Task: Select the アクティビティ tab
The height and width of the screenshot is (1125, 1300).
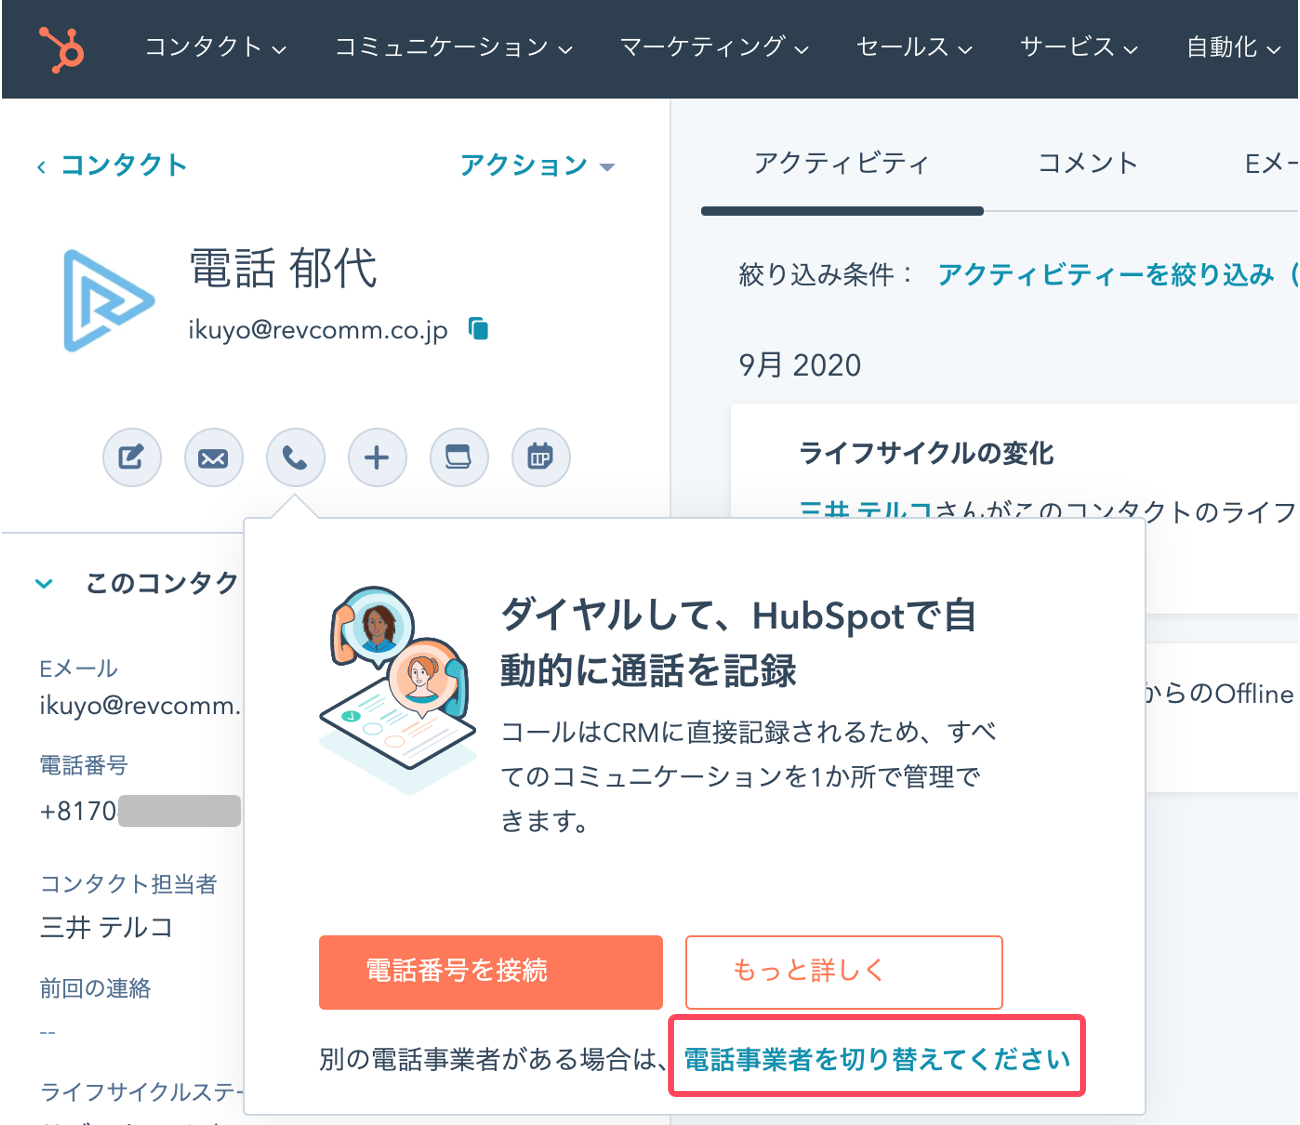Action: pyautogui.click(x=842, y=163)
